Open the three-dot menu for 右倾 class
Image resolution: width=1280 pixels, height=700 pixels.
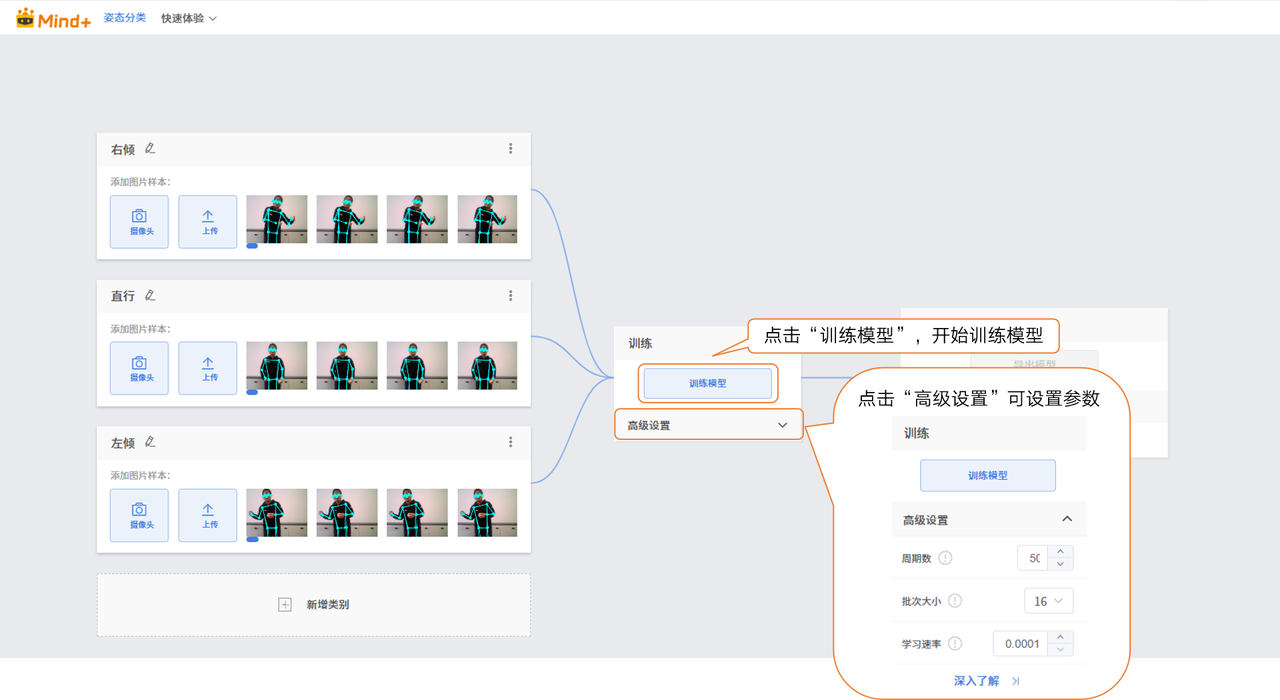click(x=510, y=148)
